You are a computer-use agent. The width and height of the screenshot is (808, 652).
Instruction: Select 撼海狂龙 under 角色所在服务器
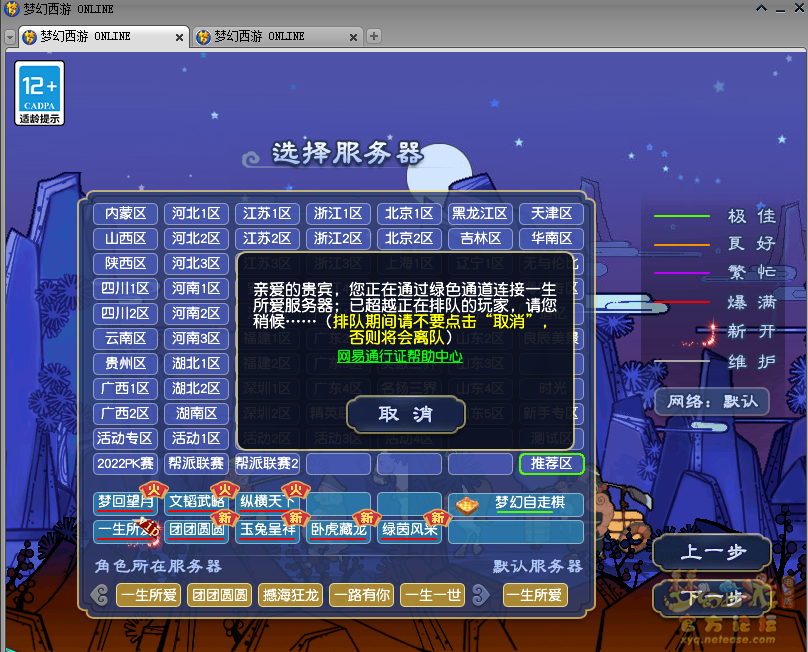(x=291, y=595)
